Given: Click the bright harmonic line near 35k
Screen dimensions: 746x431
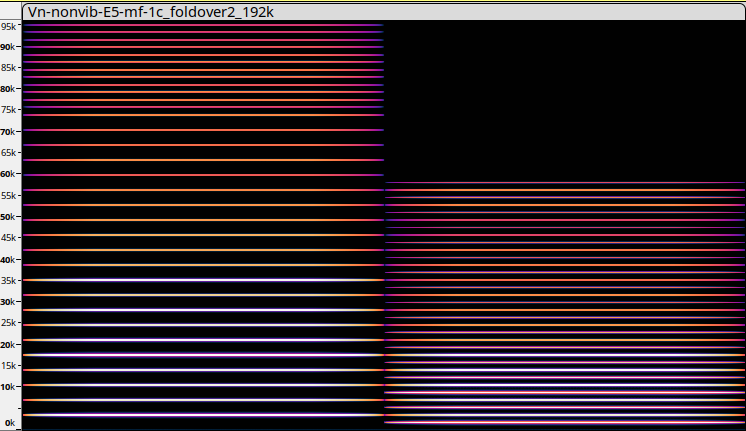Looking at the screenshot, I should pos(200,280).
